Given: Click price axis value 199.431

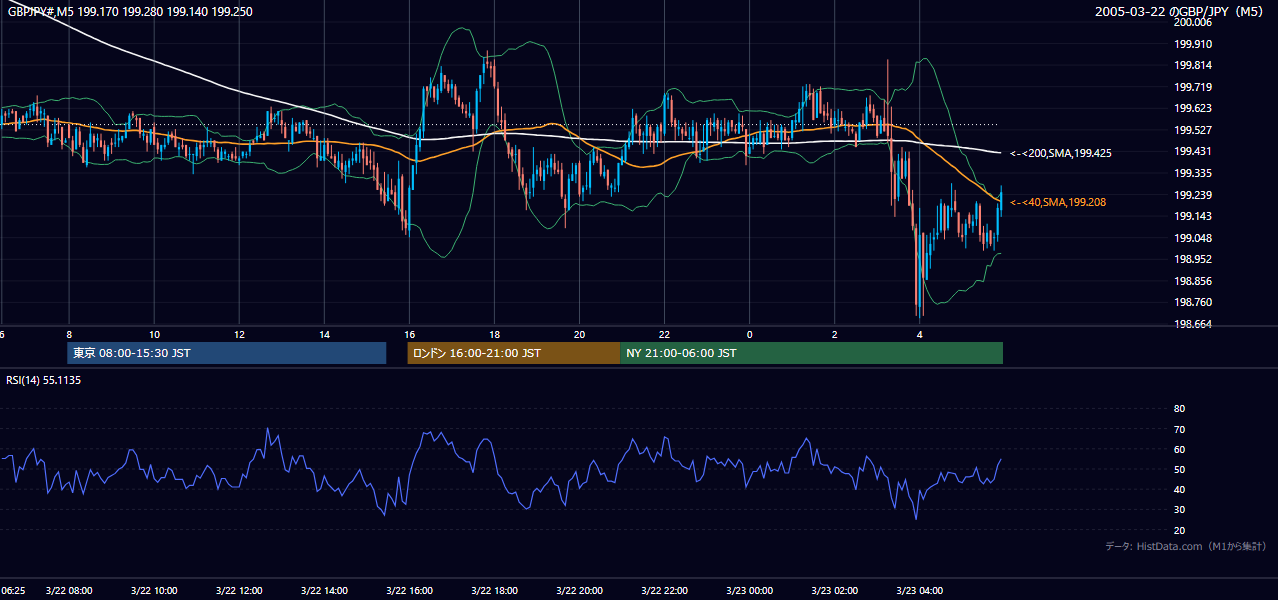Looking at the screenshot, I should (1193, 151).
